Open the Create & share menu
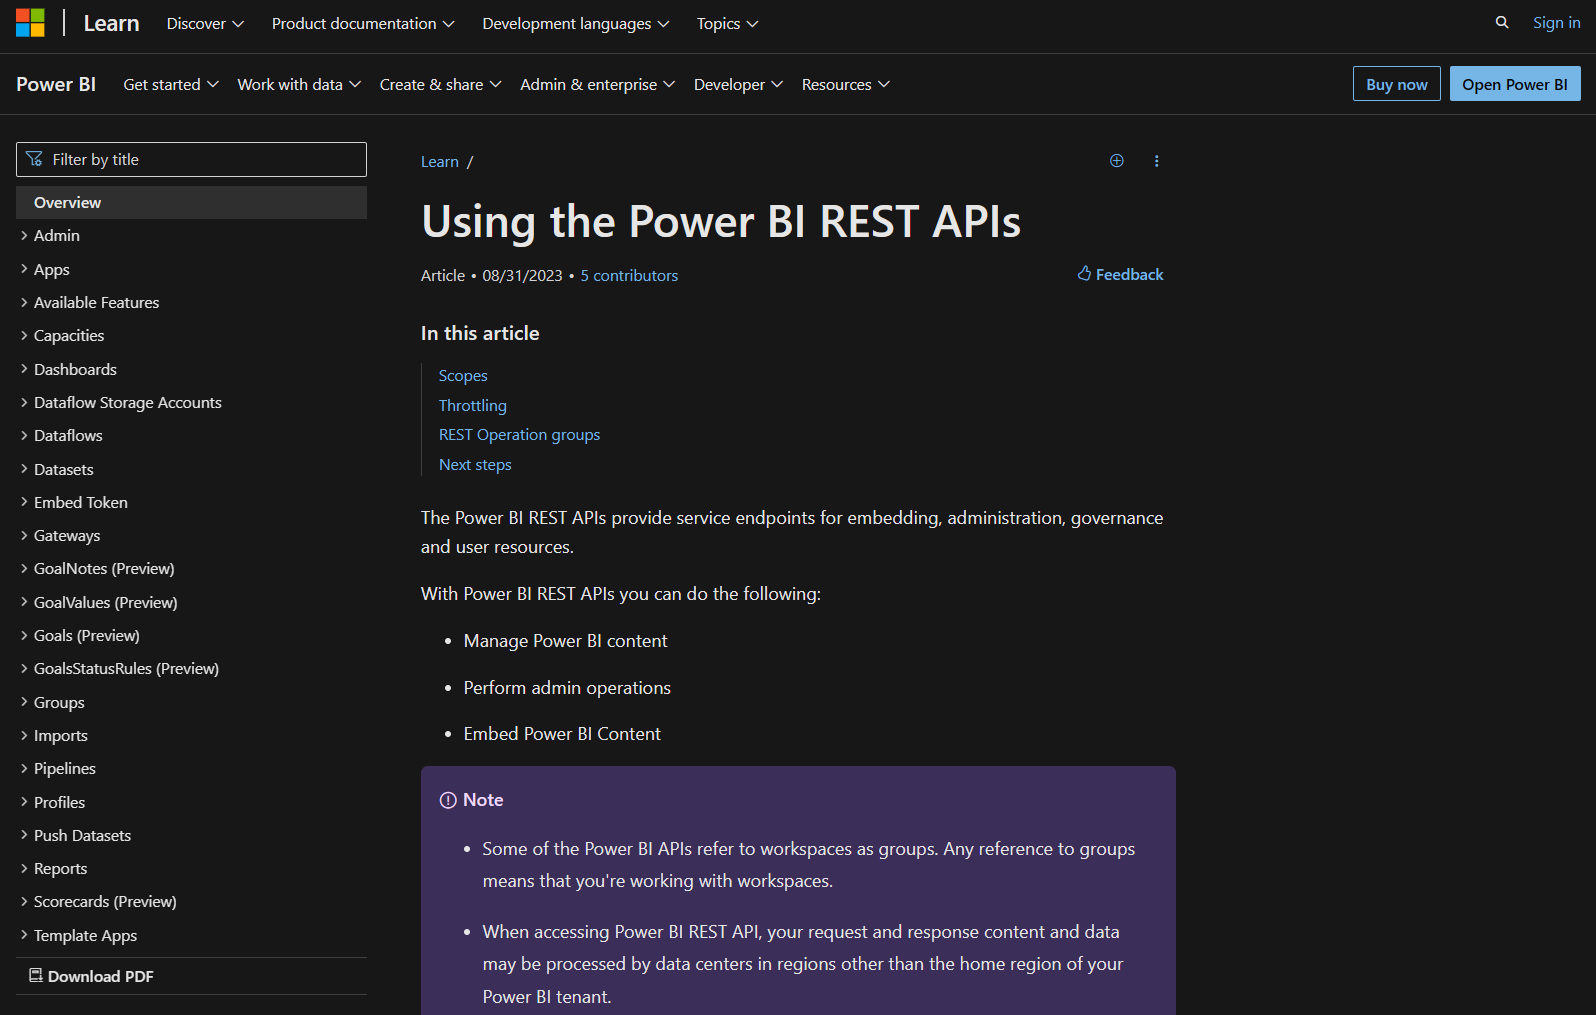1596x1015 pixels. point(441,84)
